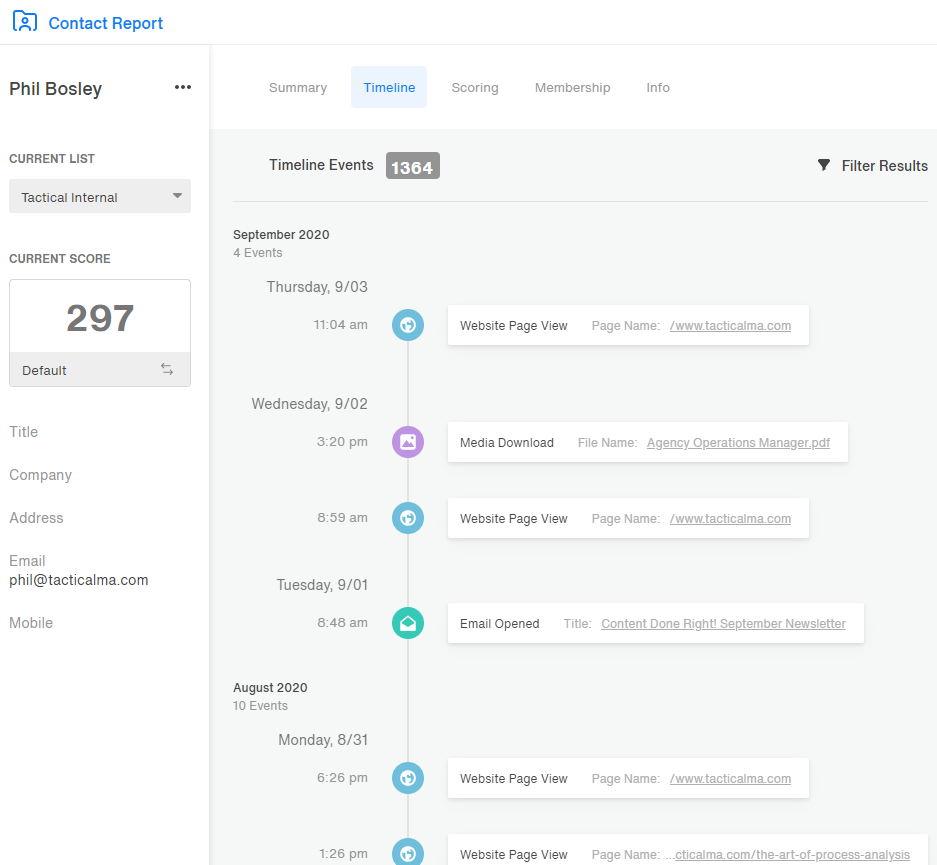Image resolution: width=937 pixels, height=865 pixels.
Task: Click the phil@tacticalma.com email address
Action: (78, 580)
